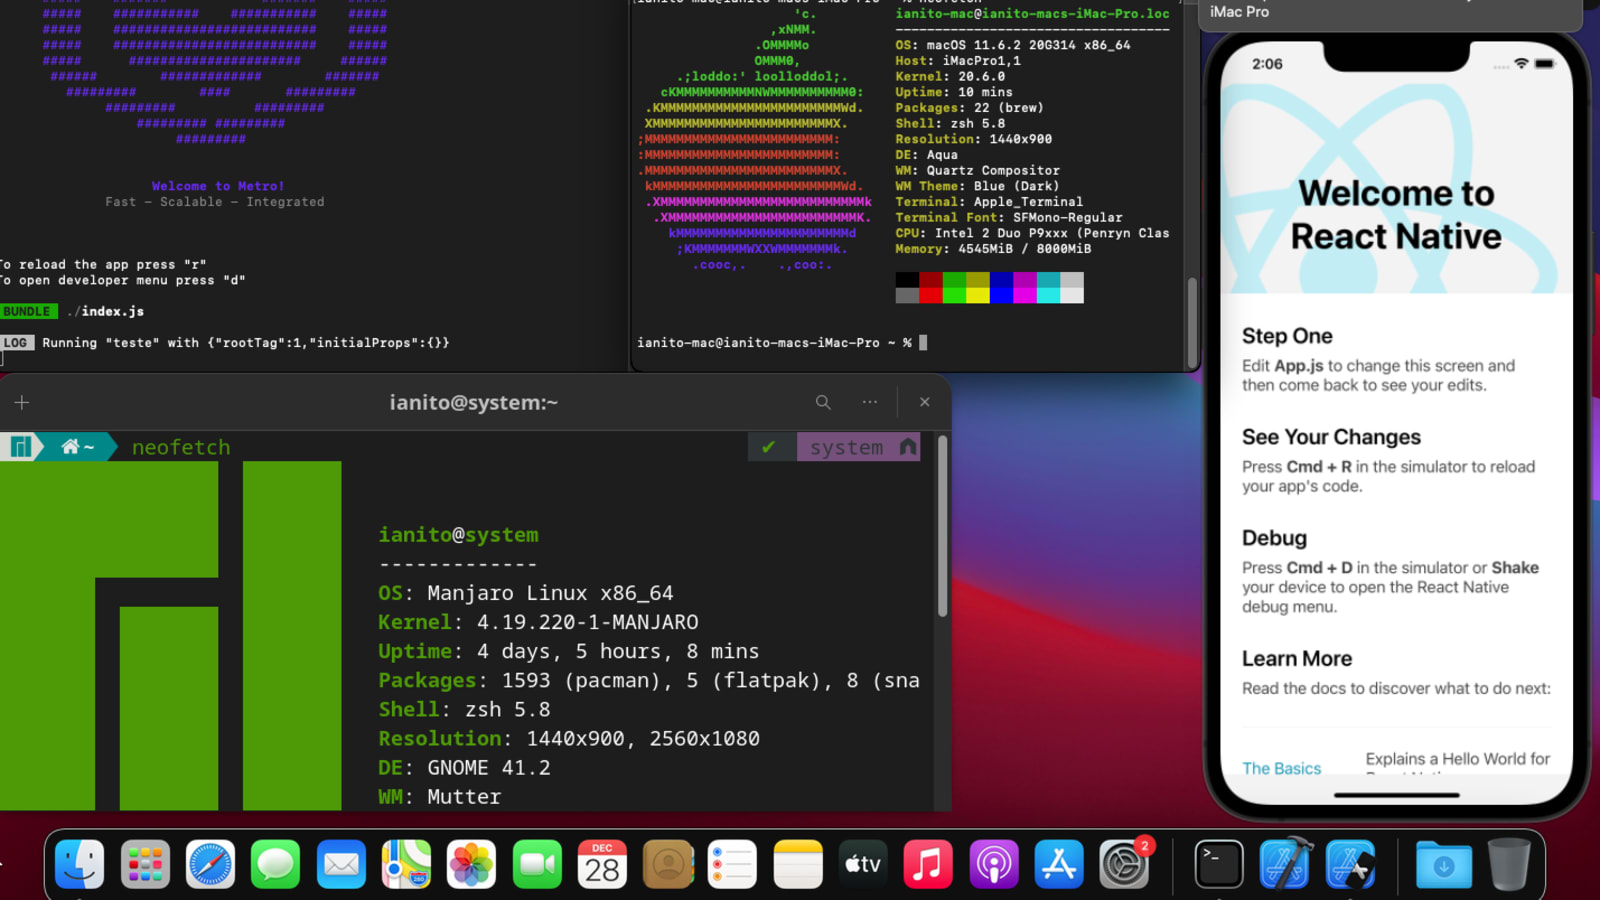Screen dimensions: 1600x900
Task: Click 'See Your Changes' heading in simulator
Action: point(1331,437)
